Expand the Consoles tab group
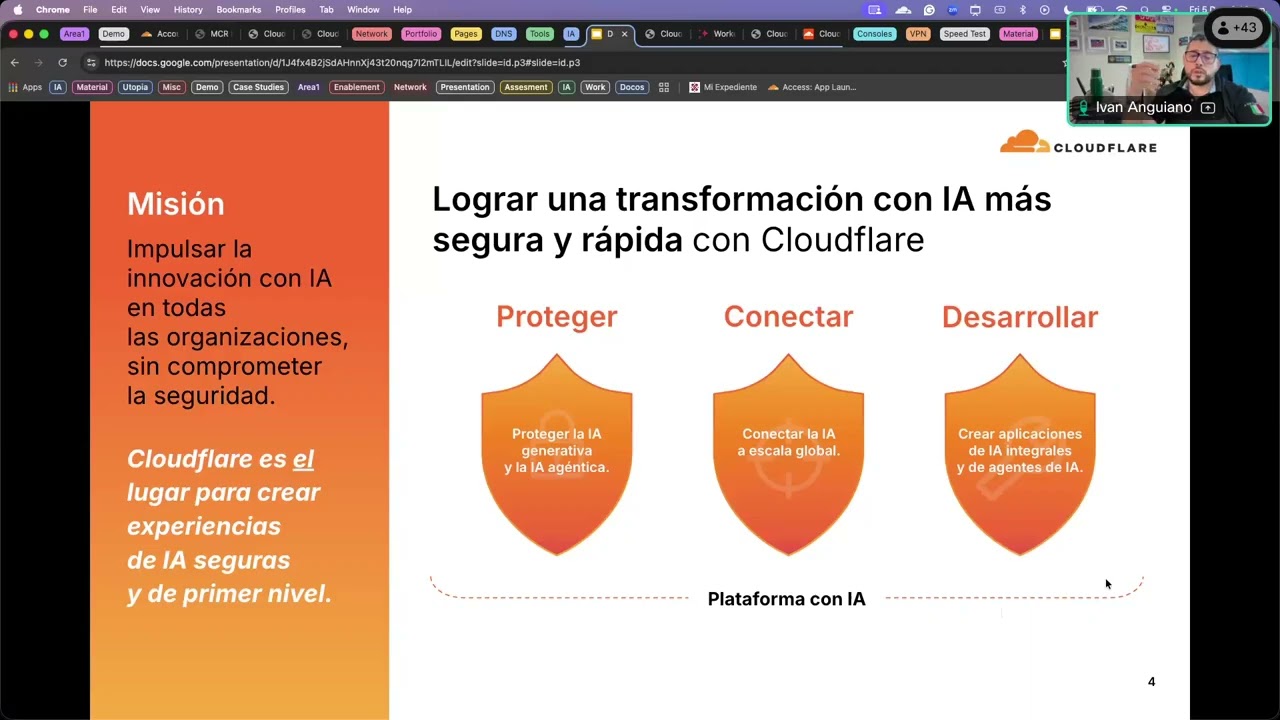This screenshot has height=720, width=1280. [874, 34]
